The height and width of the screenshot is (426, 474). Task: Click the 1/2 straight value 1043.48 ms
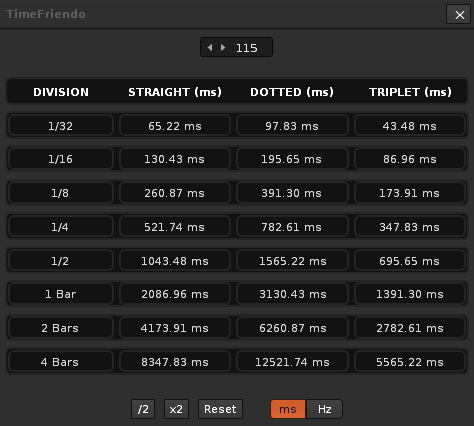[175, 261]
